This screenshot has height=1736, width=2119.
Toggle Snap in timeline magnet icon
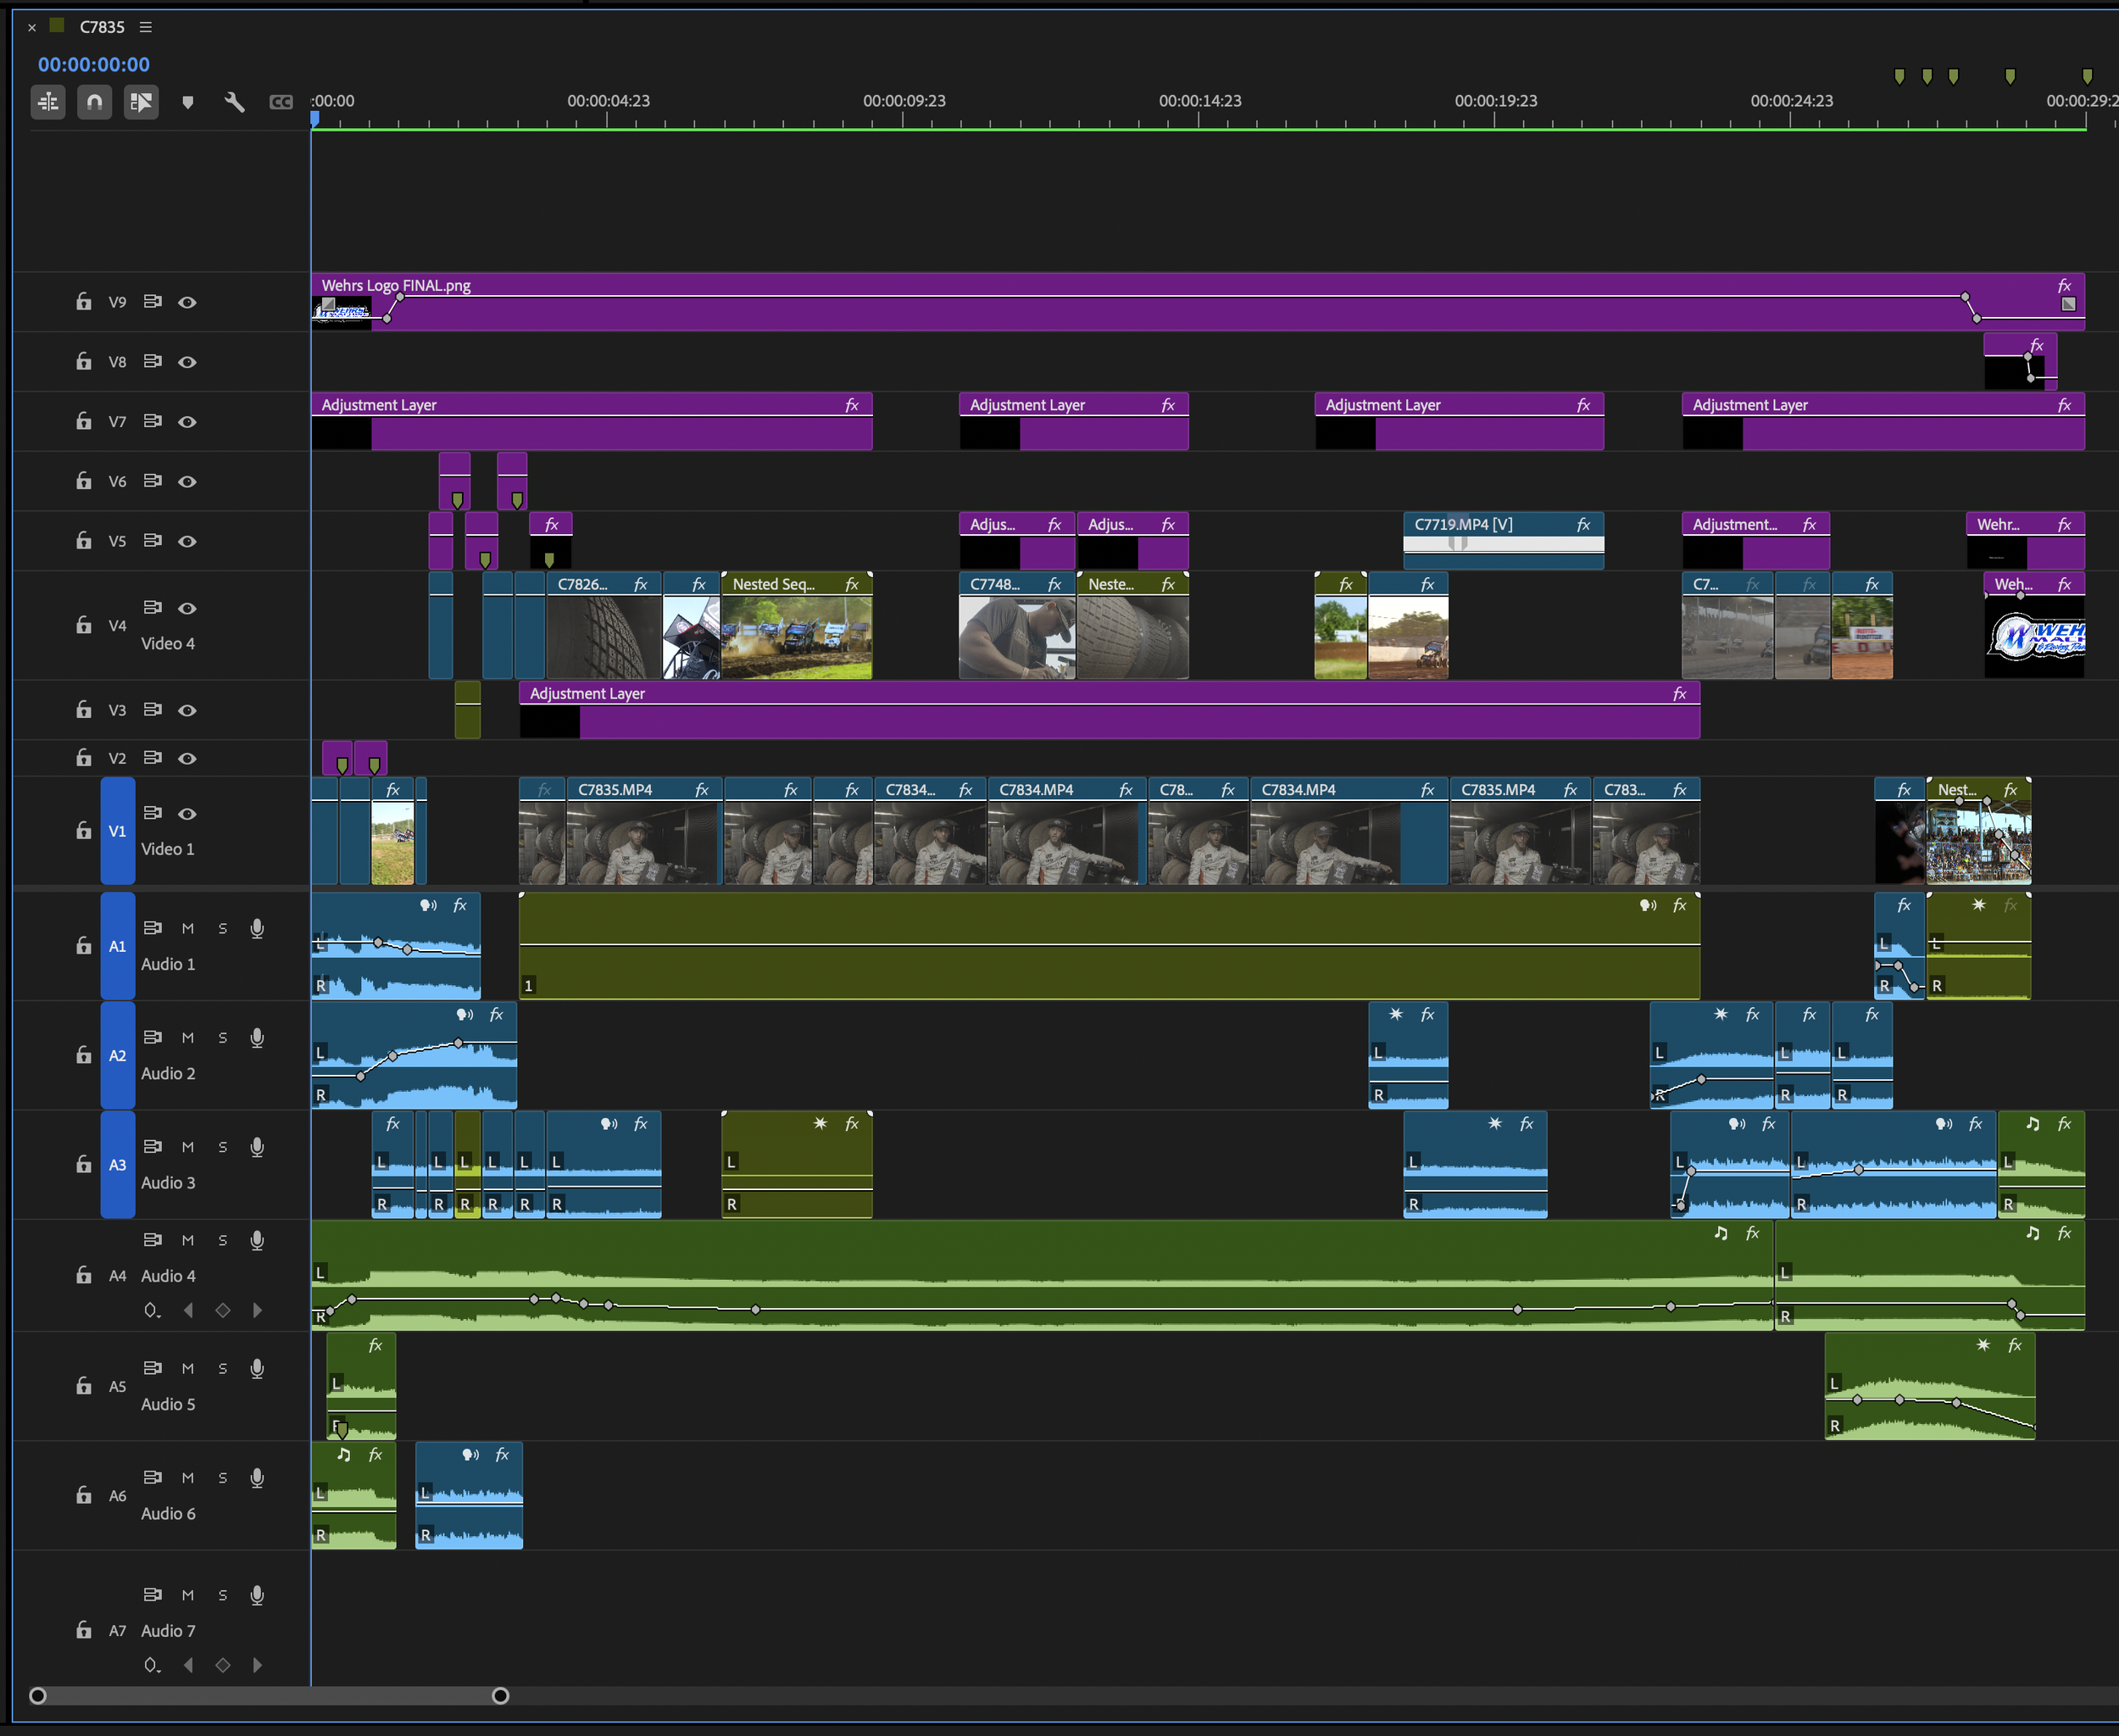(95, 102)
